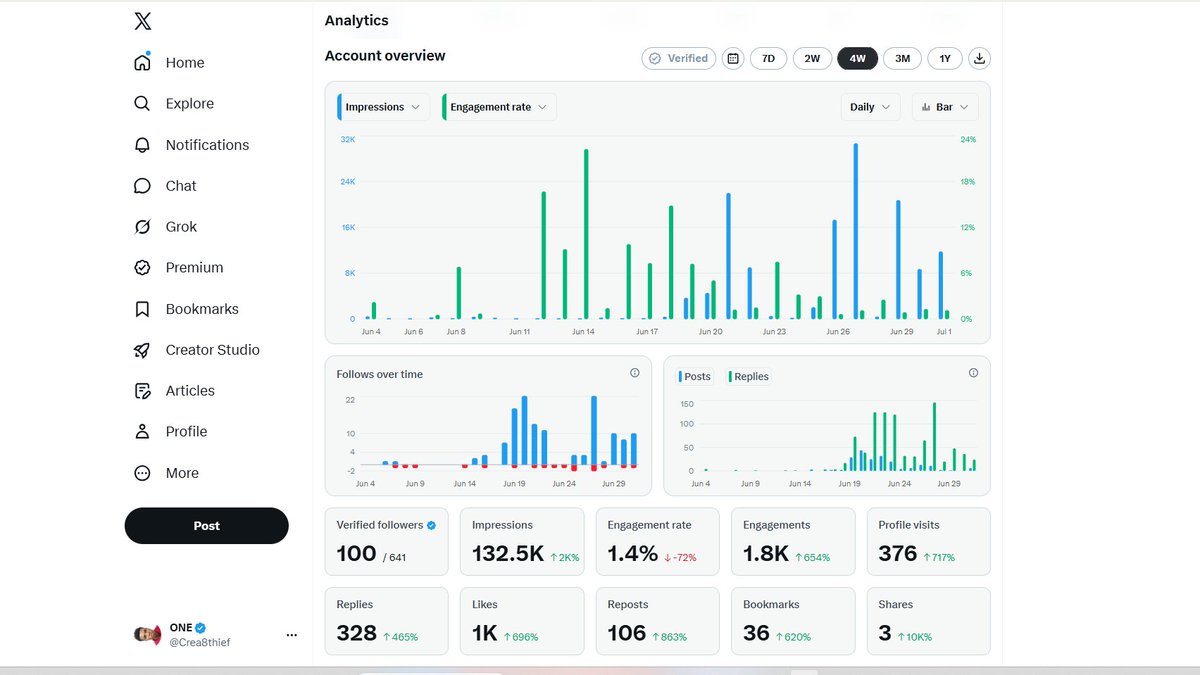Select the 4W time range
Viewport: 1200px width, 675px height.
(857, 58)
